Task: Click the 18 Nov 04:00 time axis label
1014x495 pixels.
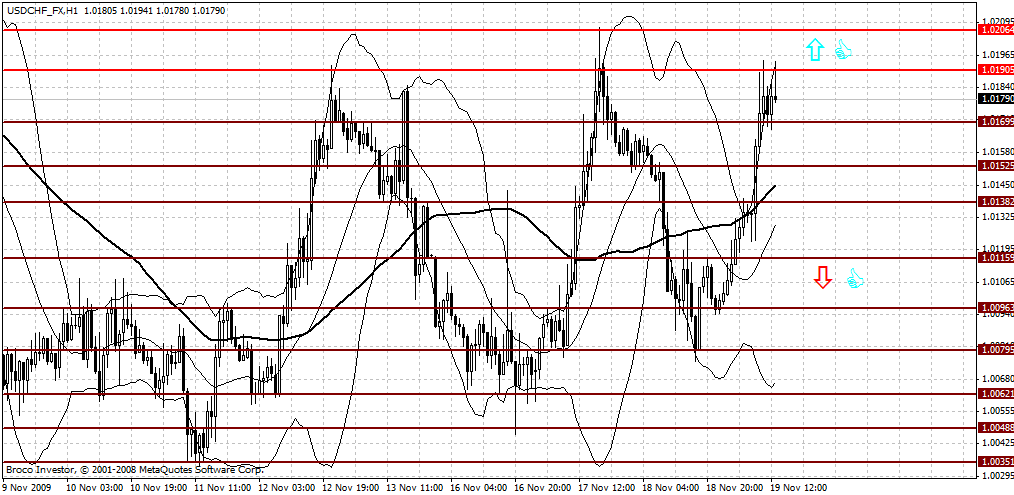Action: click(x=670, y=487)
